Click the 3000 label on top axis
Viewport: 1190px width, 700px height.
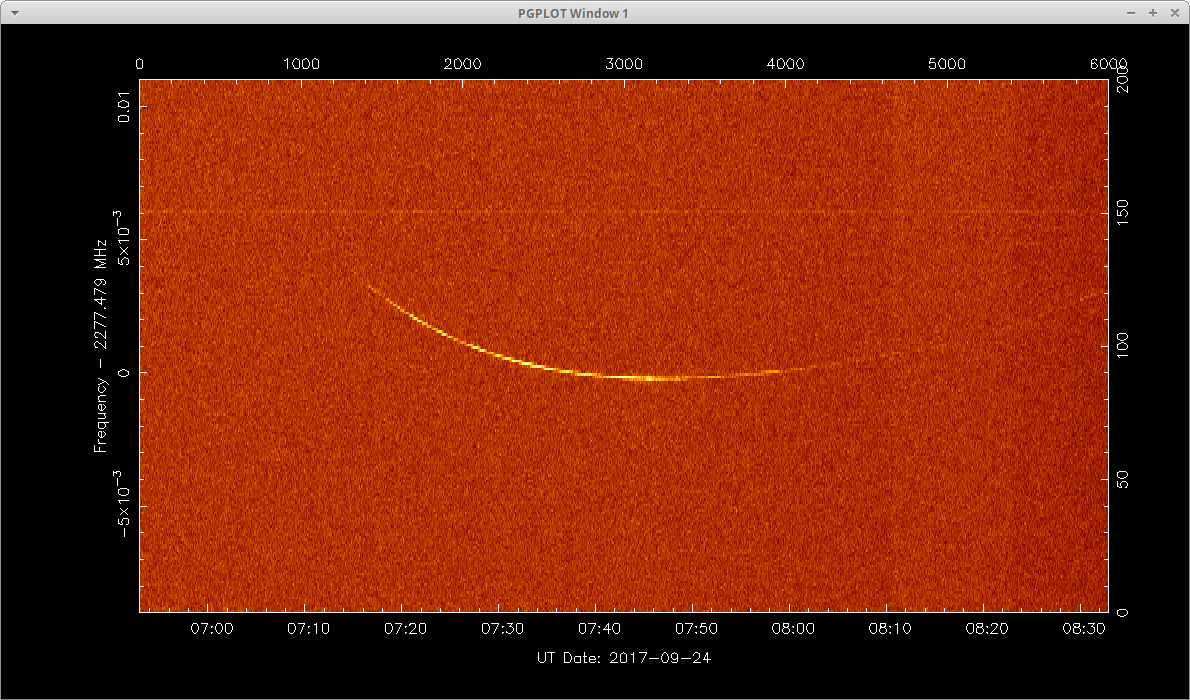click(x=624, y=64)
